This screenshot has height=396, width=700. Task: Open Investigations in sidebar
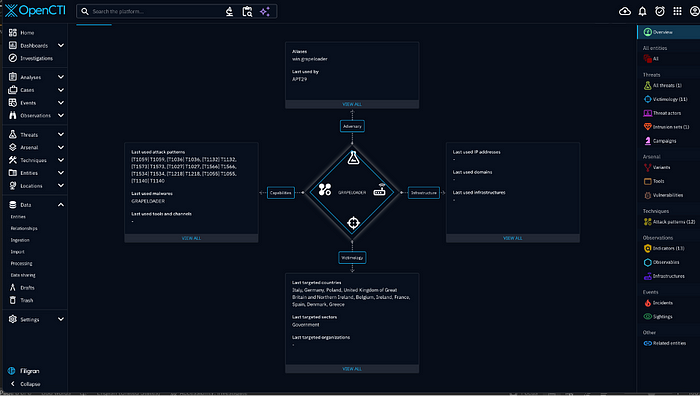point(35,58)
